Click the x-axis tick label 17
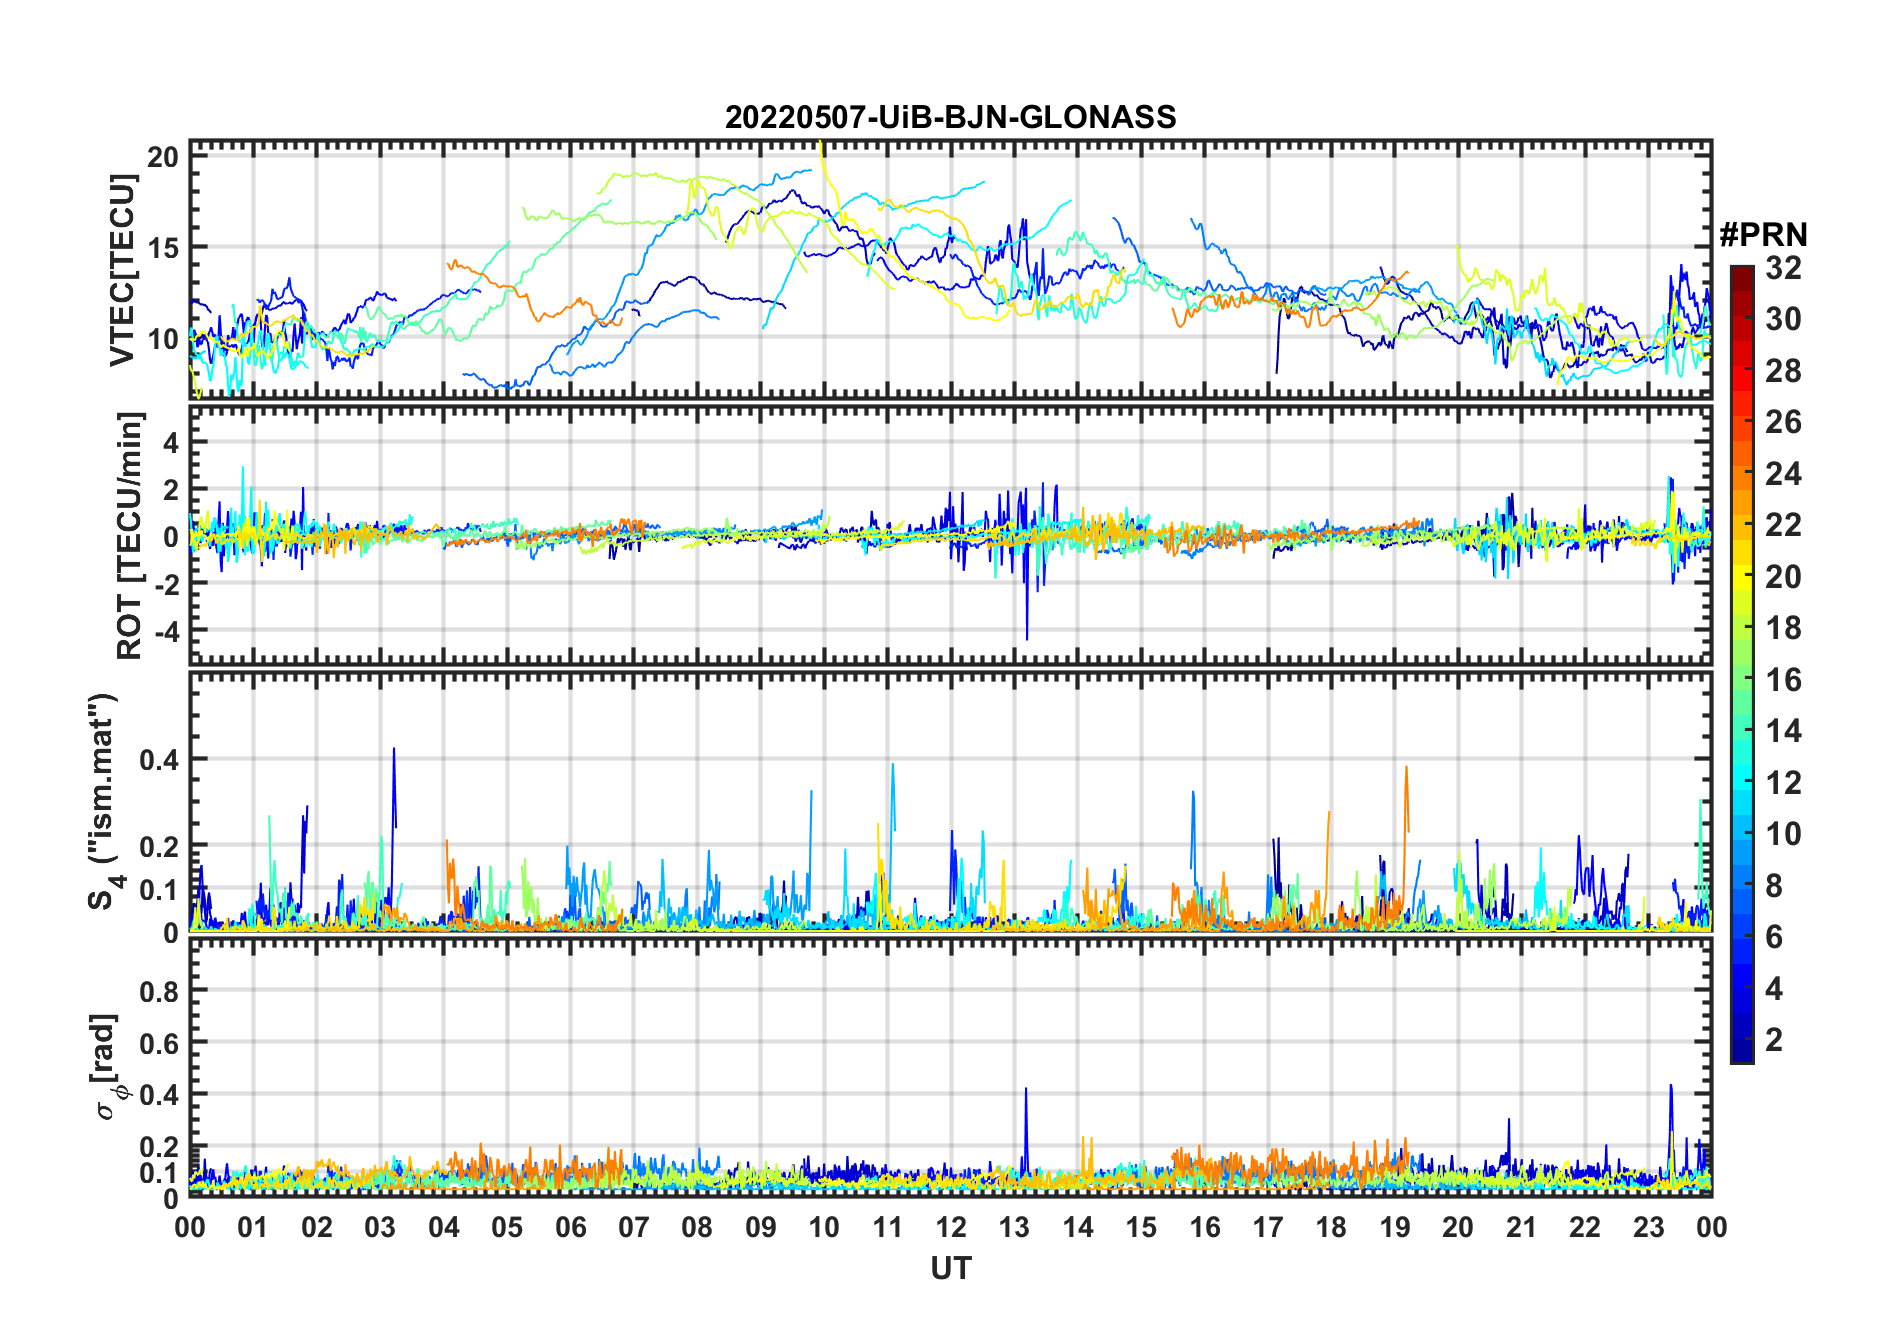 point(1268,1227)
